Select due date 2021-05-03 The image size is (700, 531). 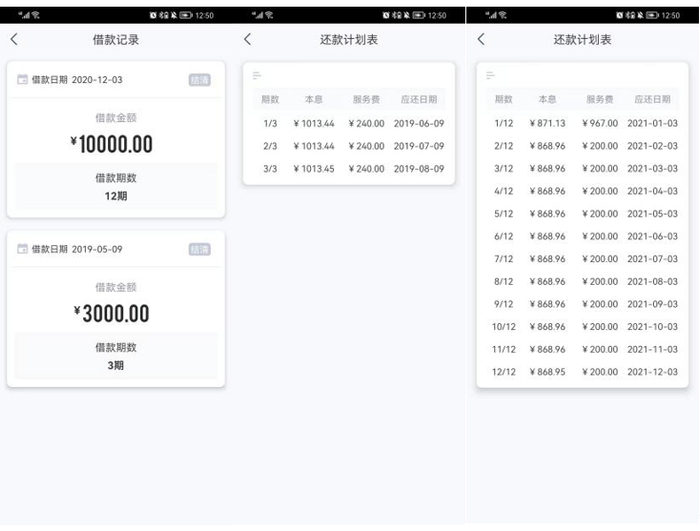pyautogui.click(x=652, y=214)
